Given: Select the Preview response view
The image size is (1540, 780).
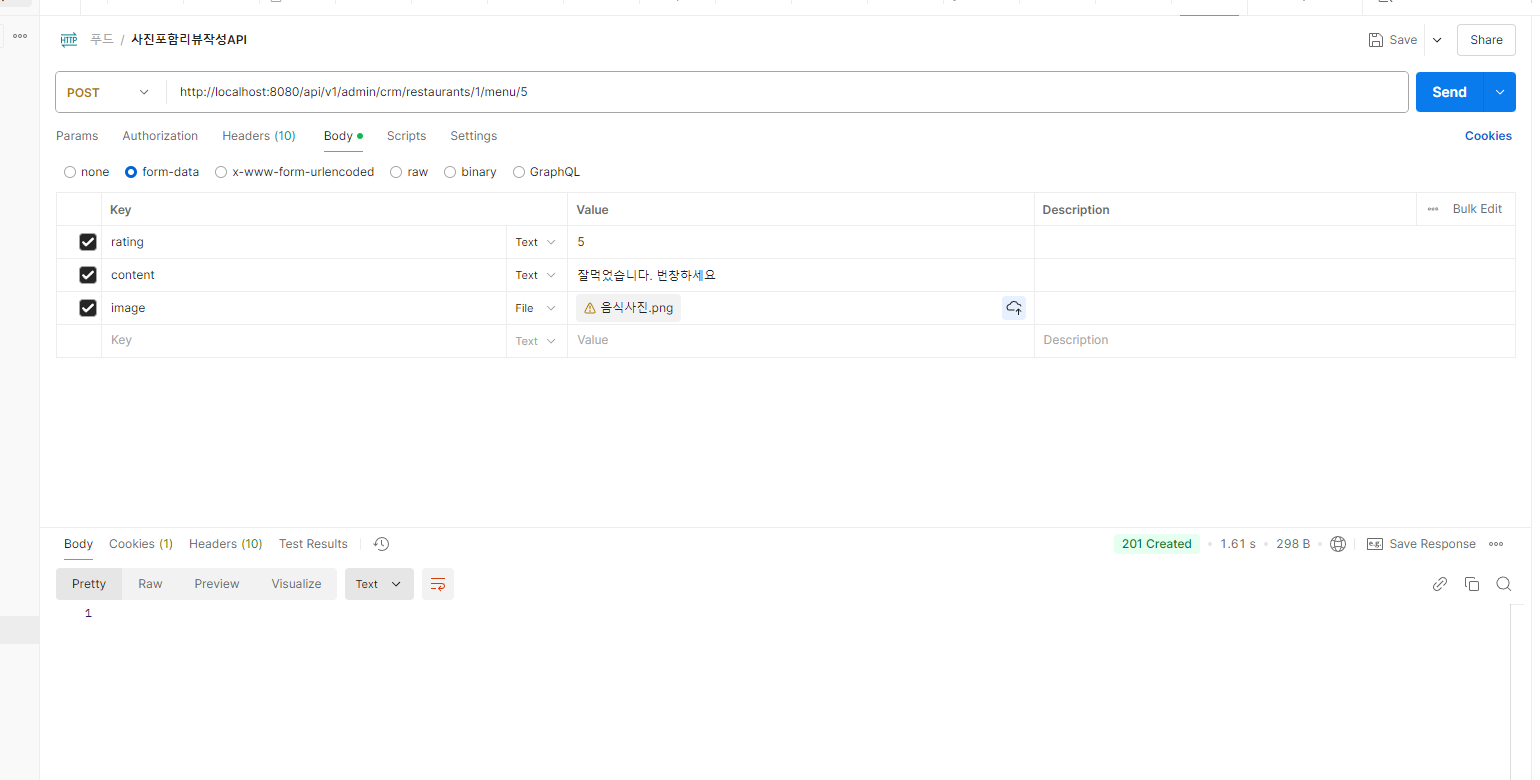Looking at the screenshot, I should click(217, 584).
